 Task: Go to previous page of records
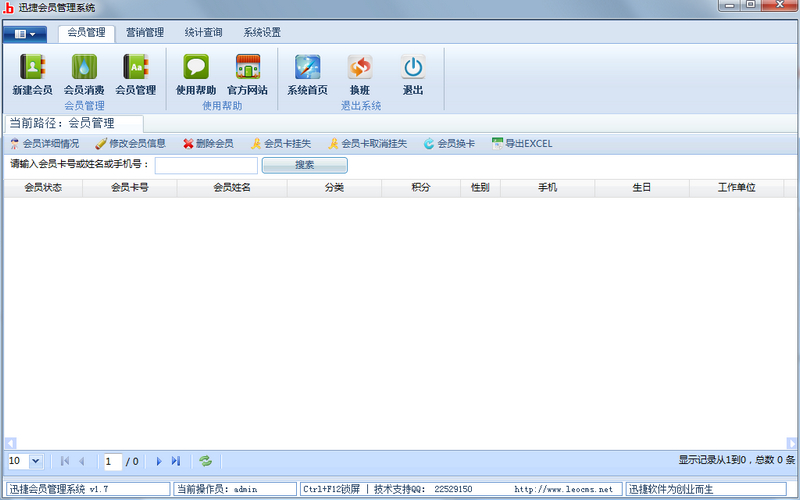[82, 461]
